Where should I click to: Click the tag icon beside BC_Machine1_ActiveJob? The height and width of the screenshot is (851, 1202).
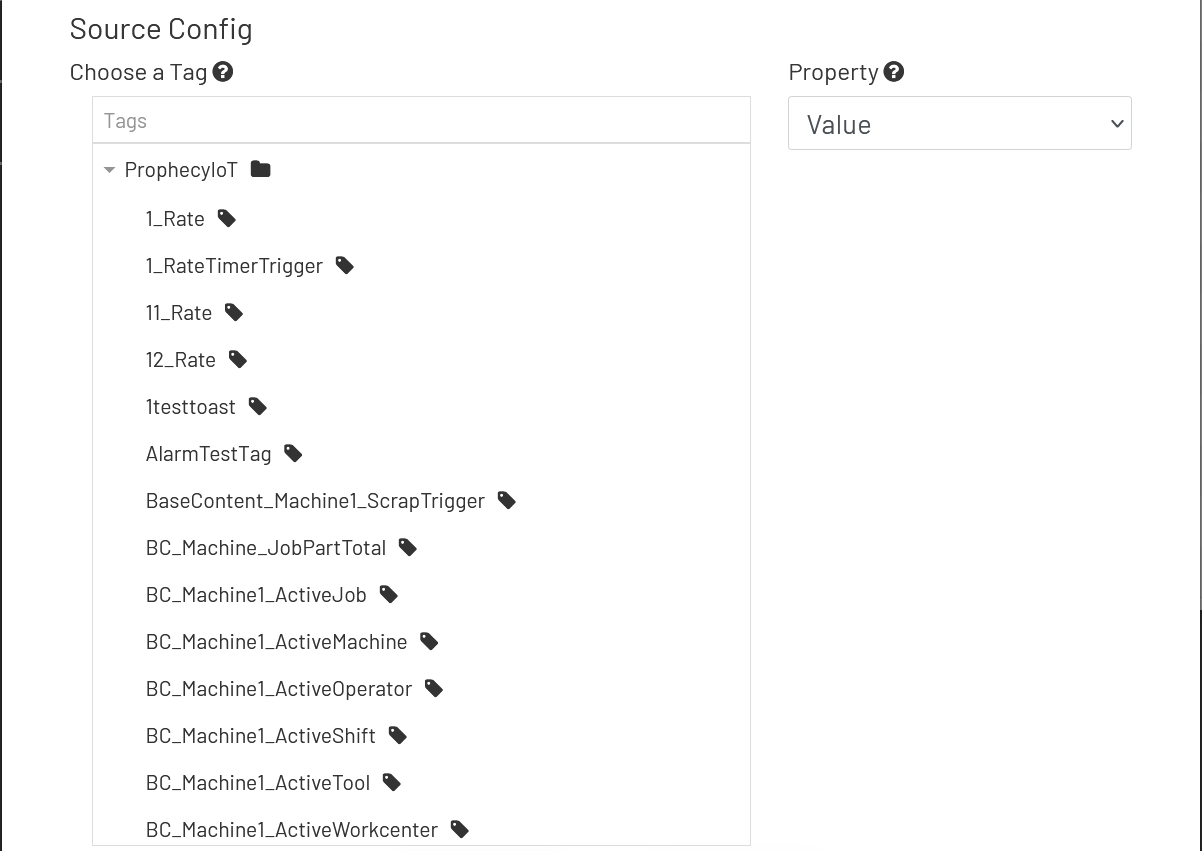pyautogui.click(x=388, y=593)
